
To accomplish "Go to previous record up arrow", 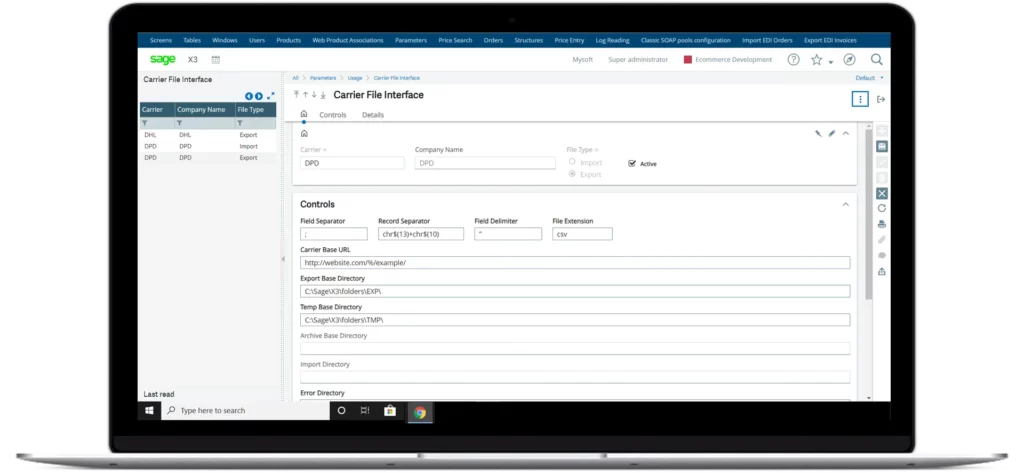I will coord(305,95).
